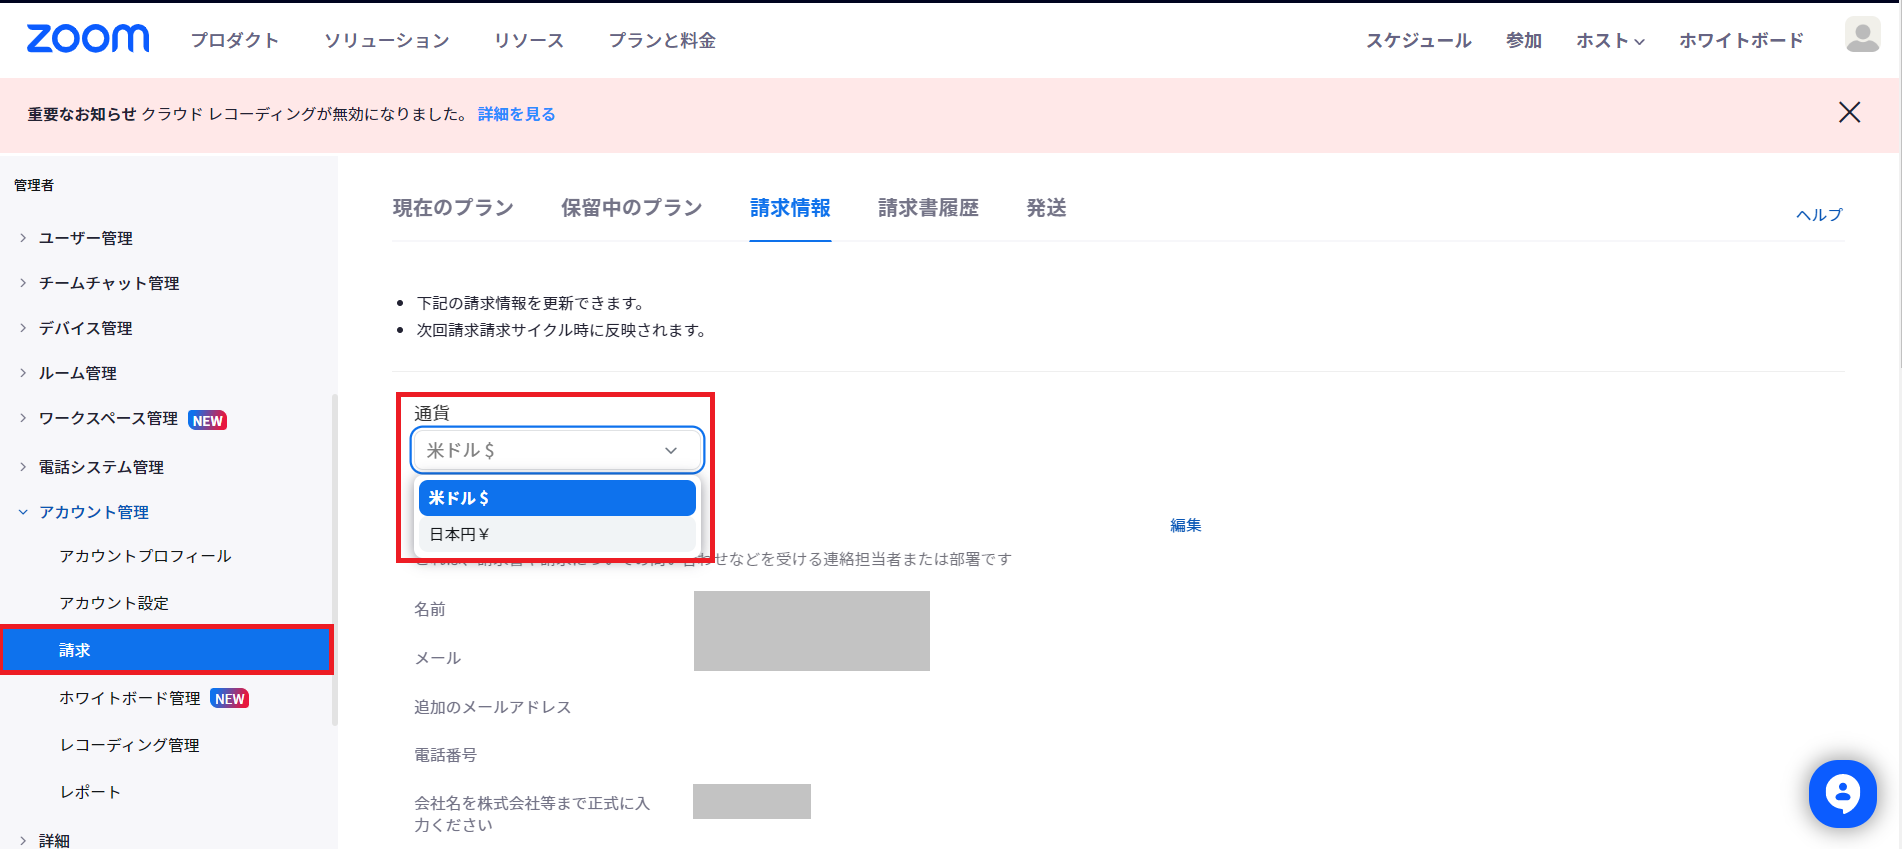Image resolution: width=1902 pixels, height=849 pixels.
Task: Go to the 保留中のプラン tab
Action: click(631, 208)
